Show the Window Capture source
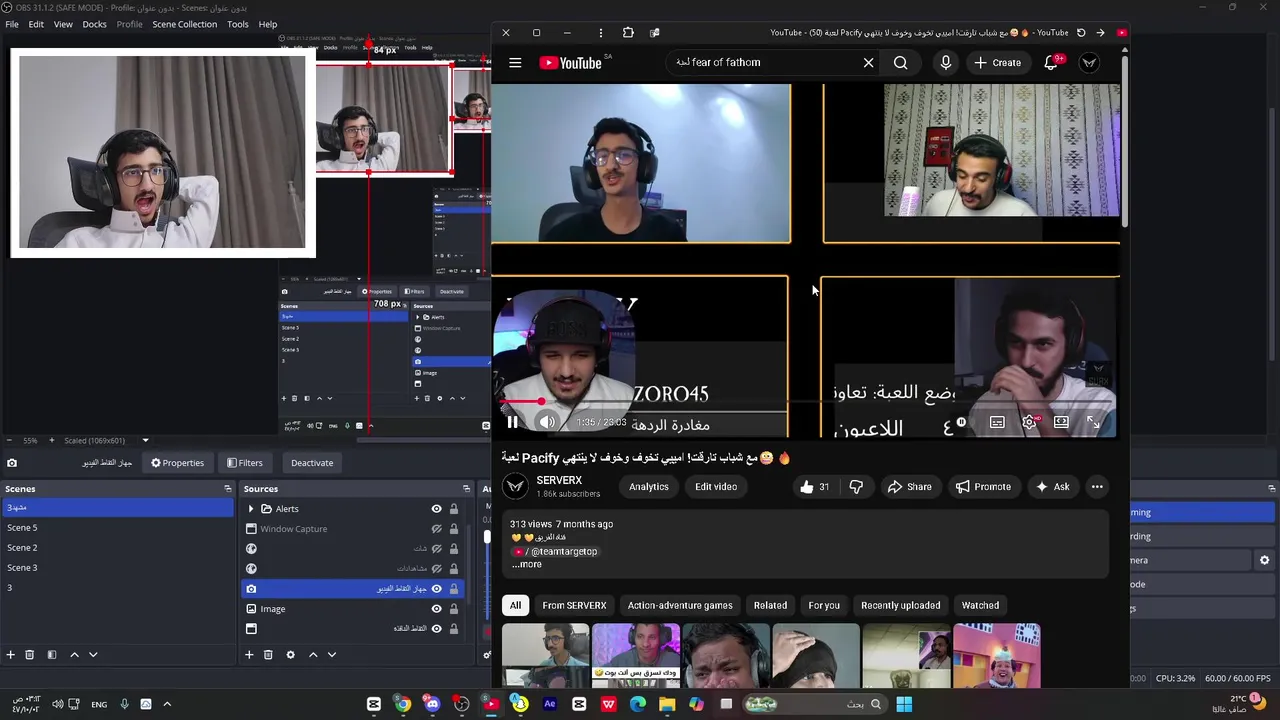Viewport: 1280px width, 720px height. pos(436,529)
